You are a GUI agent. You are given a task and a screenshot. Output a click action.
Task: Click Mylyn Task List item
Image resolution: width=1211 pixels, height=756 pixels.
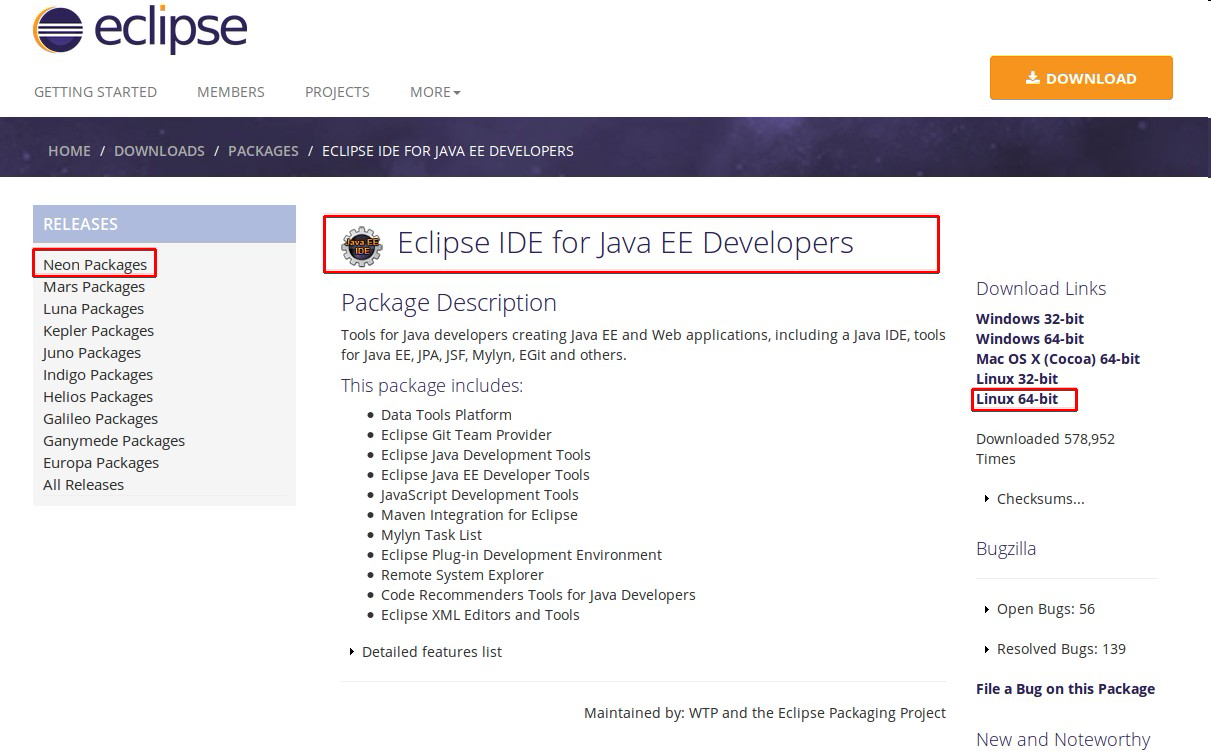432,535
